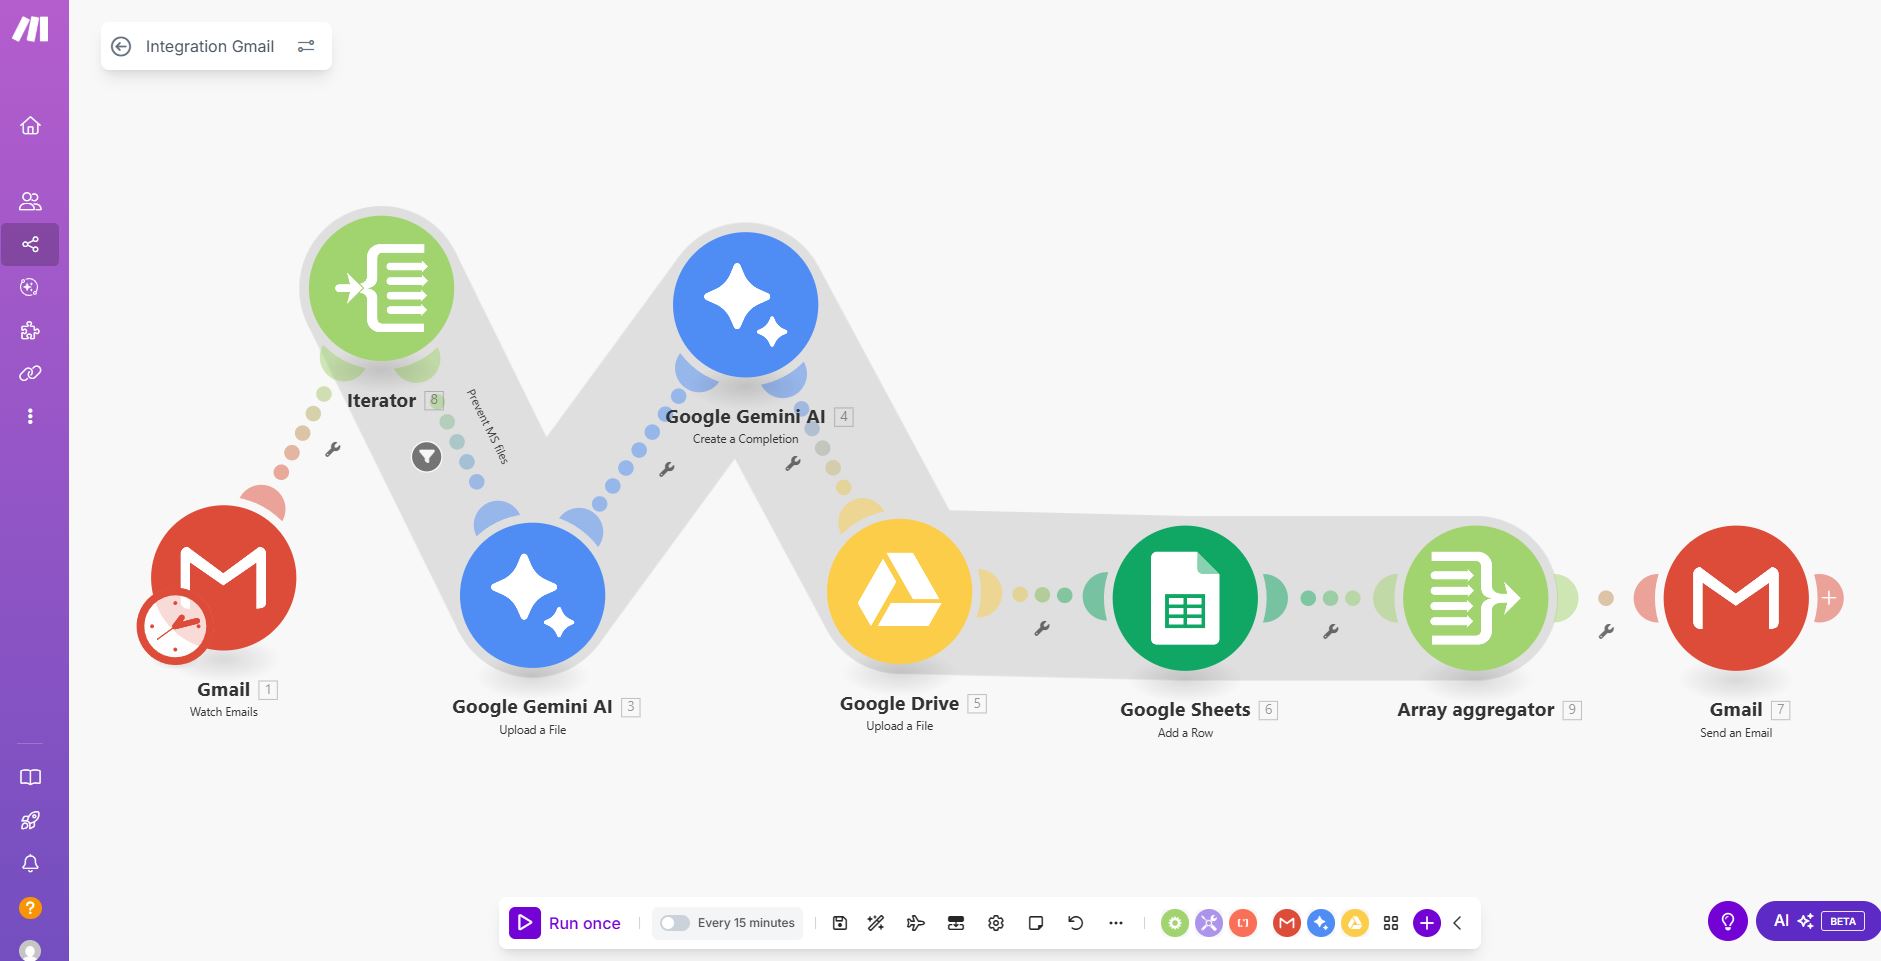Click the magic wand auto-align icon

coord(876,923)
